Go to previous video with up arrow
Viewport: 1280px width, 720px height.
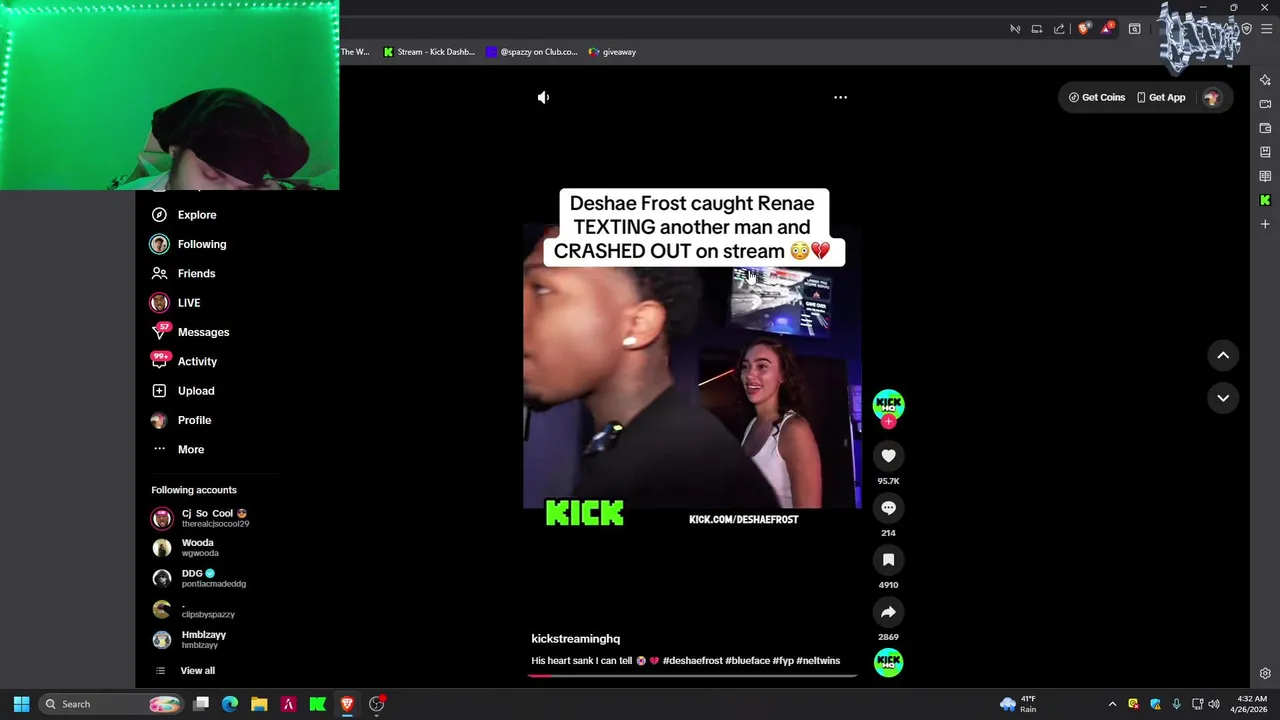click(1222, 355)
